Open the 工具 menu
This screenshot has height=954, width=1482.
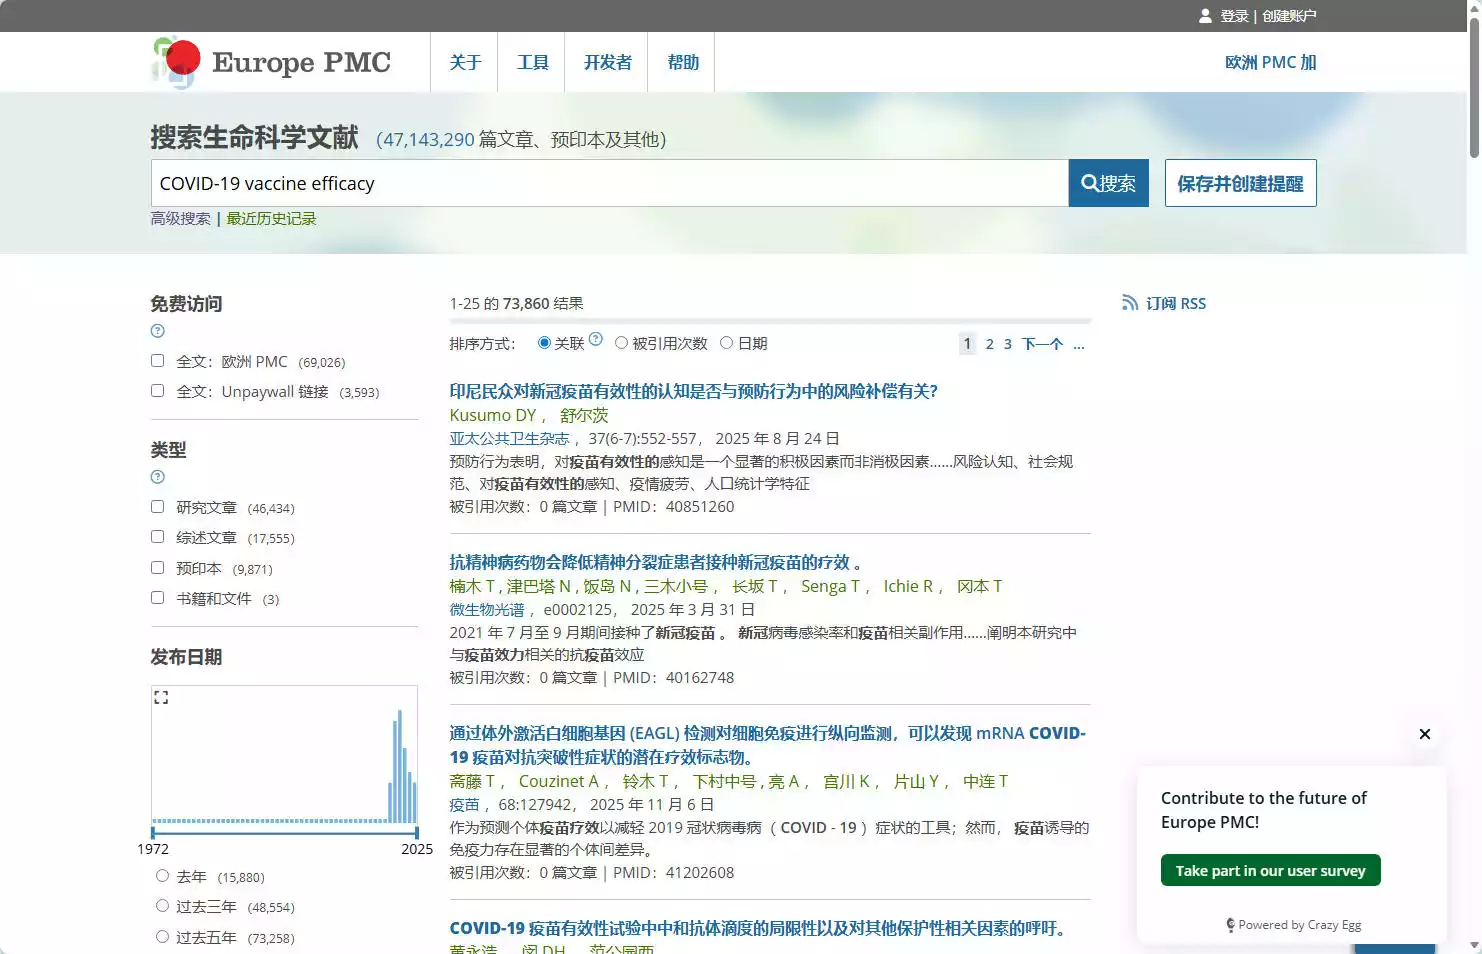(532, 62)
